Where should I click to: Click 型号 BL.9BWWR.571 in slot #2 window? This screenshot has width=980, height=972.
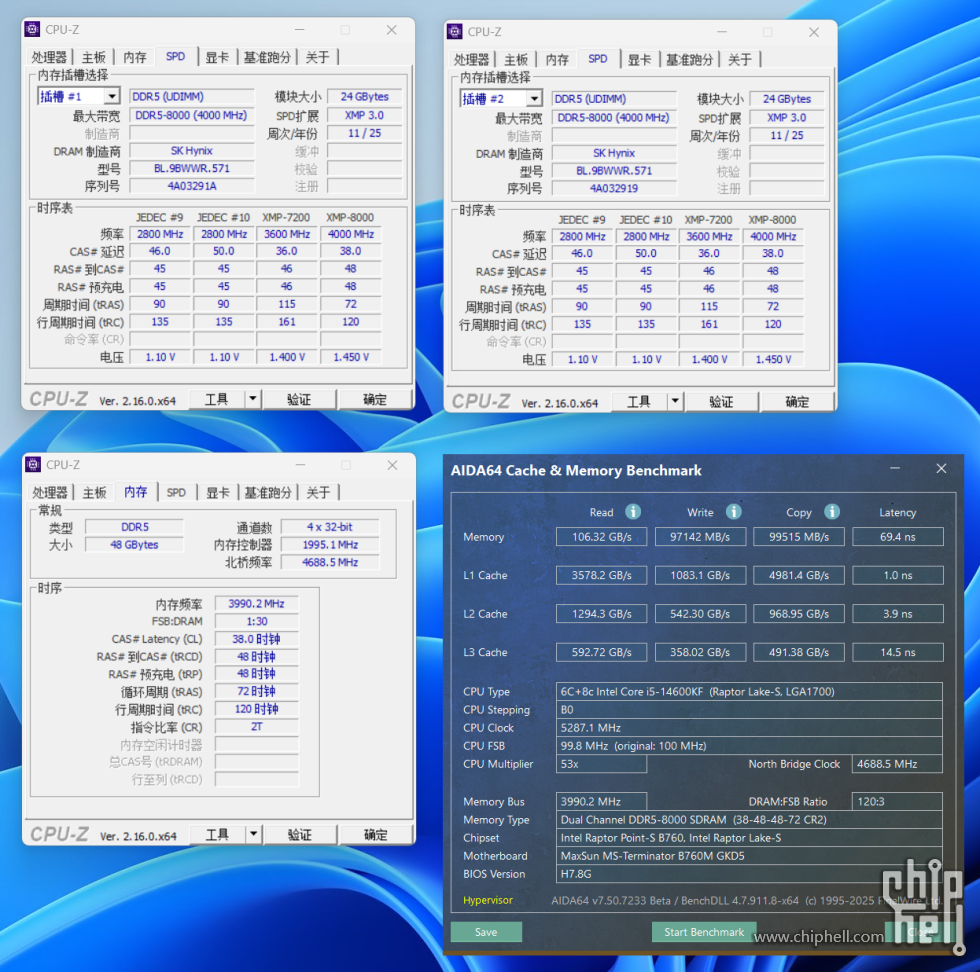[x=614, y=171]
